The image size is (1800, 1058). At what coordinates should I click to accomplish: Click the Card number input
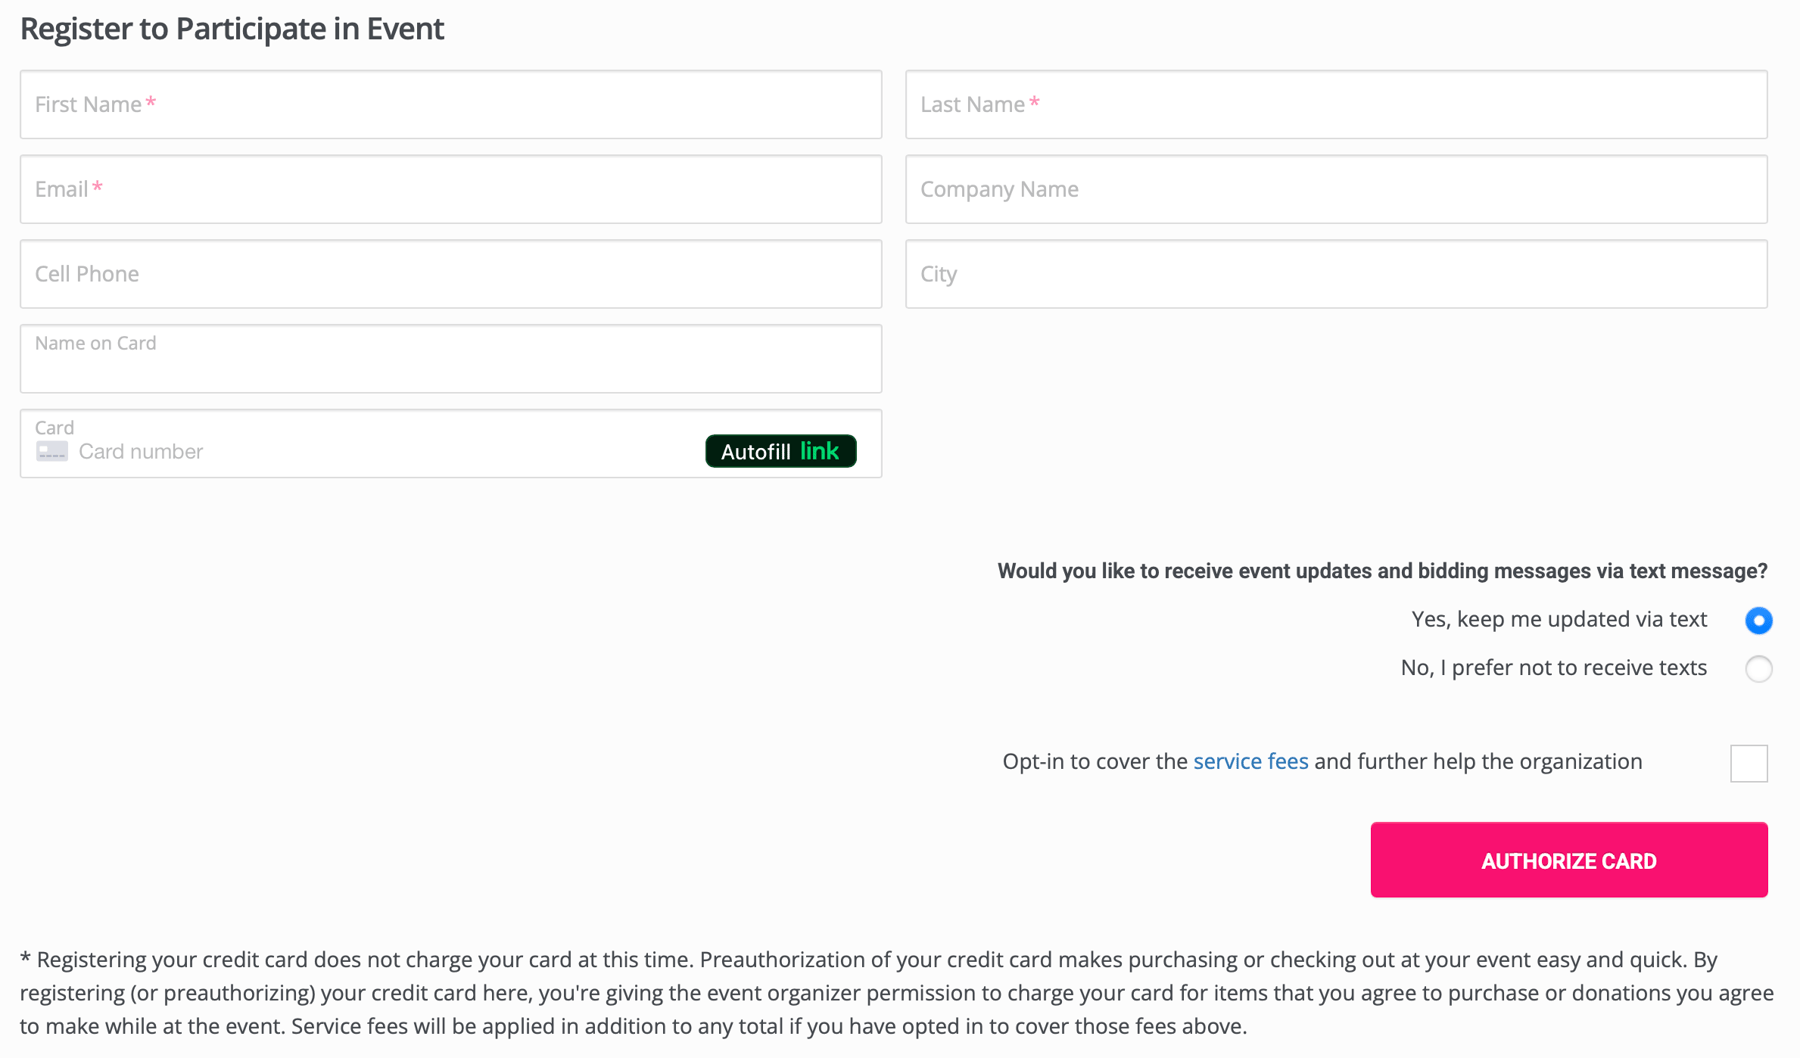point(385,452)
